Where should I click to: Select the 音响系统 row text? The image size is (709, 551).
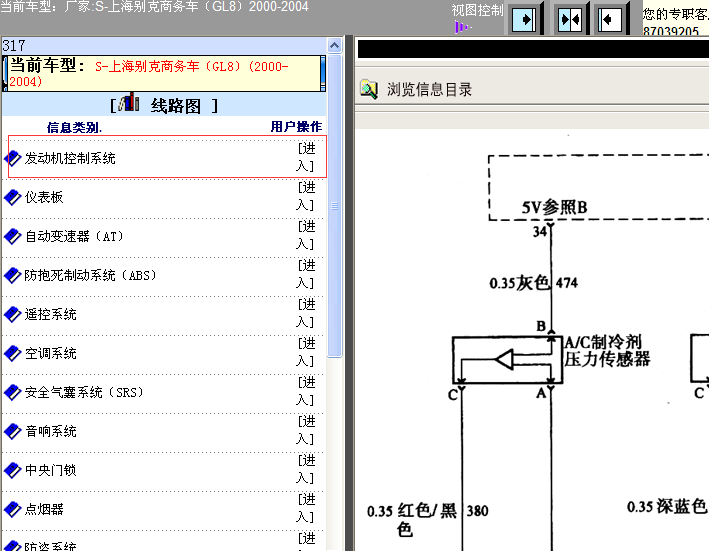[x=51, y=431]
